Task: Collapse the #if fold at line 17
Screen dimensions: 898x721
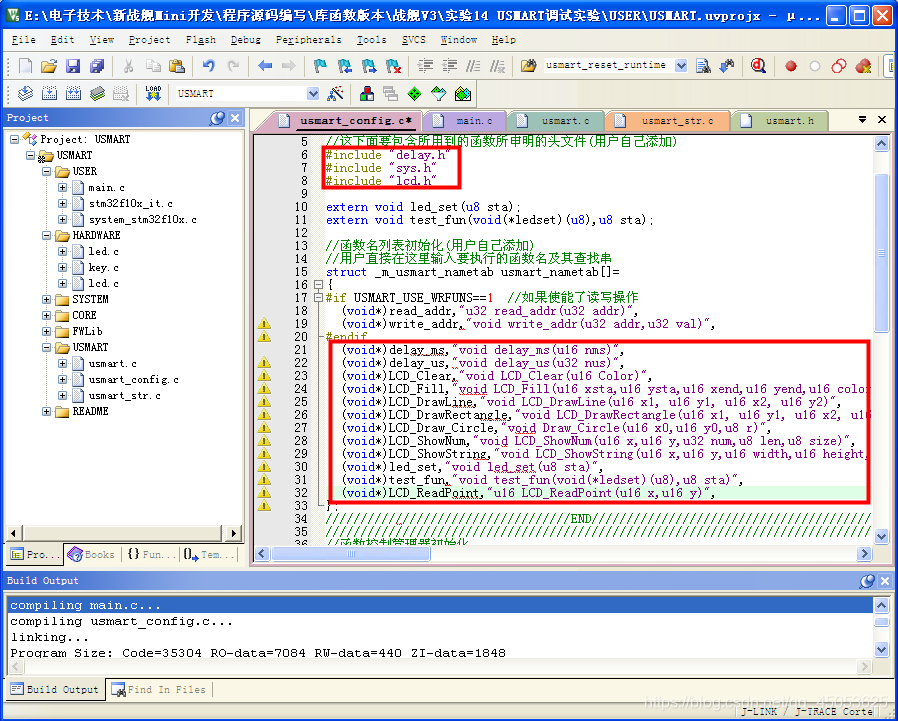Action: click(318, 297)
